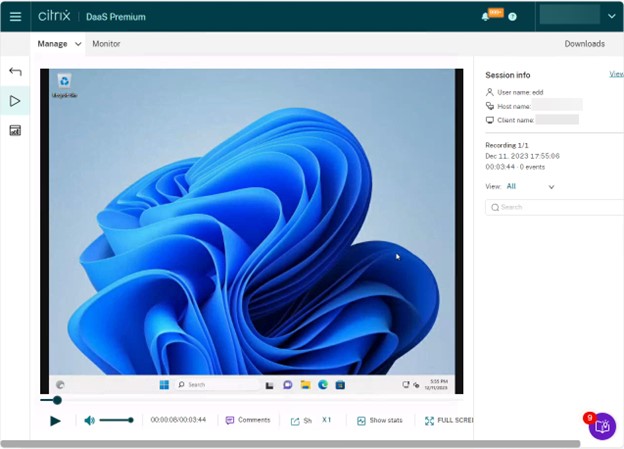
Task: Click the horizontal scrollbar at bottom
Action: click(x=290, y=444)
